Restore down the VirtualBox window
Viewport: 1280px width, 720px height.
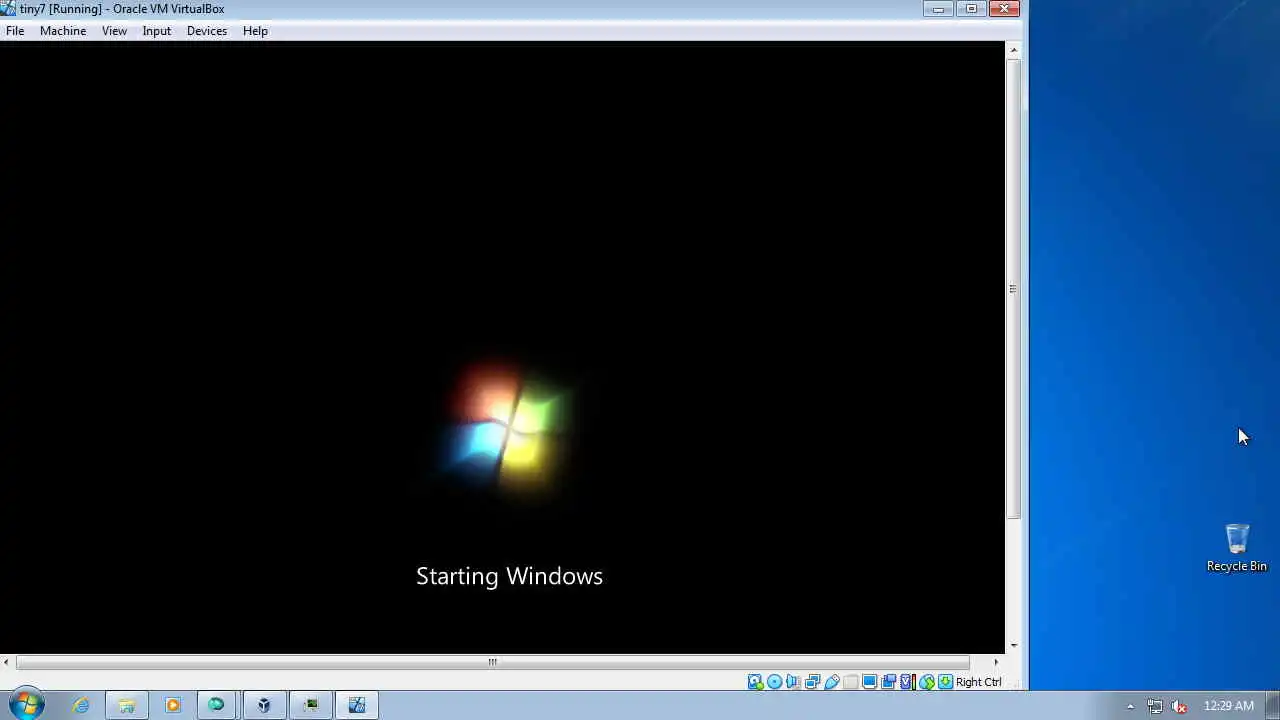(x=970, y=9)
